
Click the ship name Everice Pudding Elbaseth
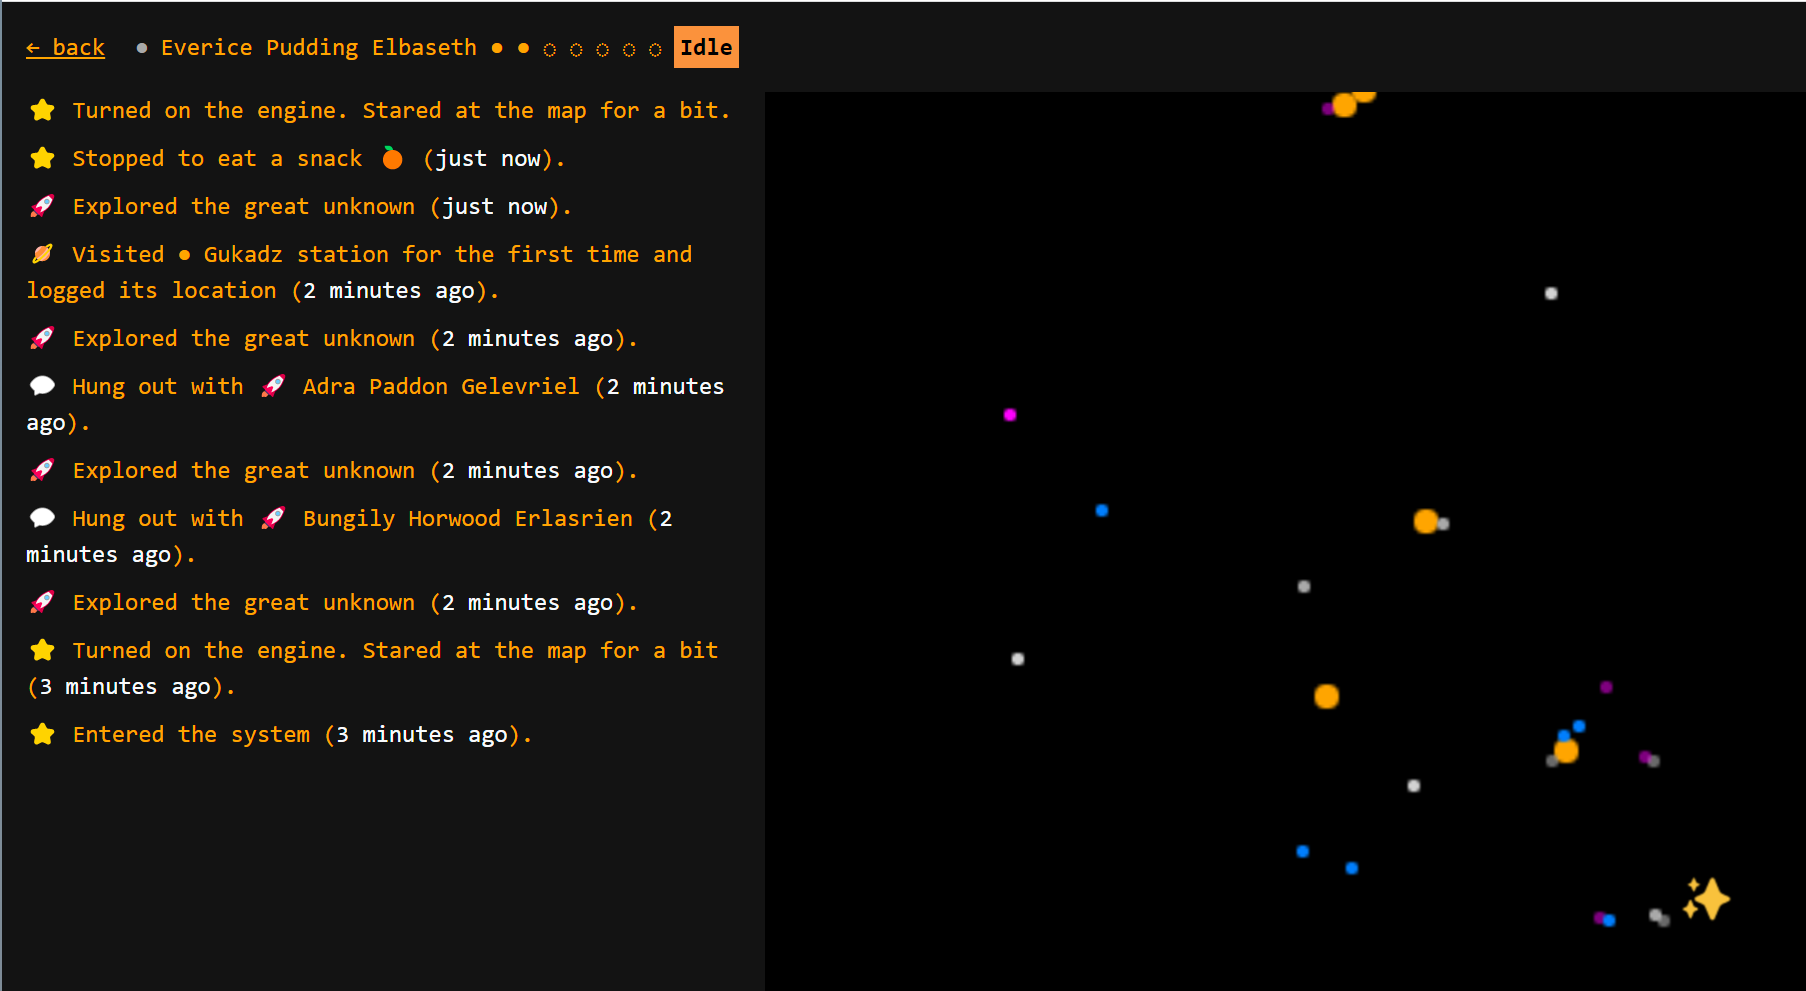(318, 47)
